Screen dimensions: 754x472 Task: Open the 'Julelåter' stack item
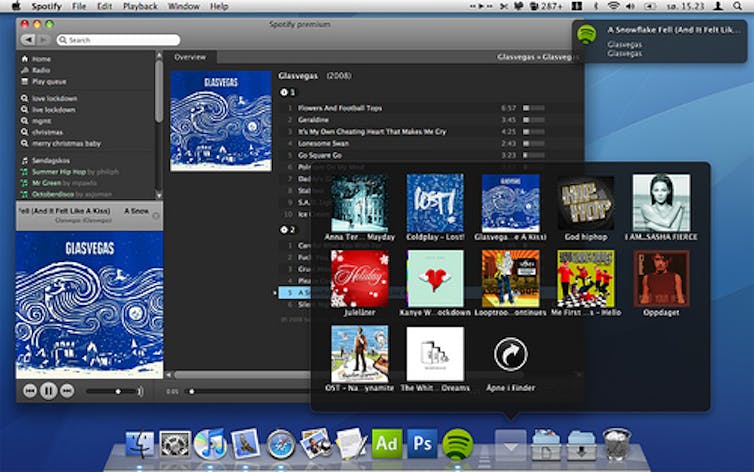(360, 283)
